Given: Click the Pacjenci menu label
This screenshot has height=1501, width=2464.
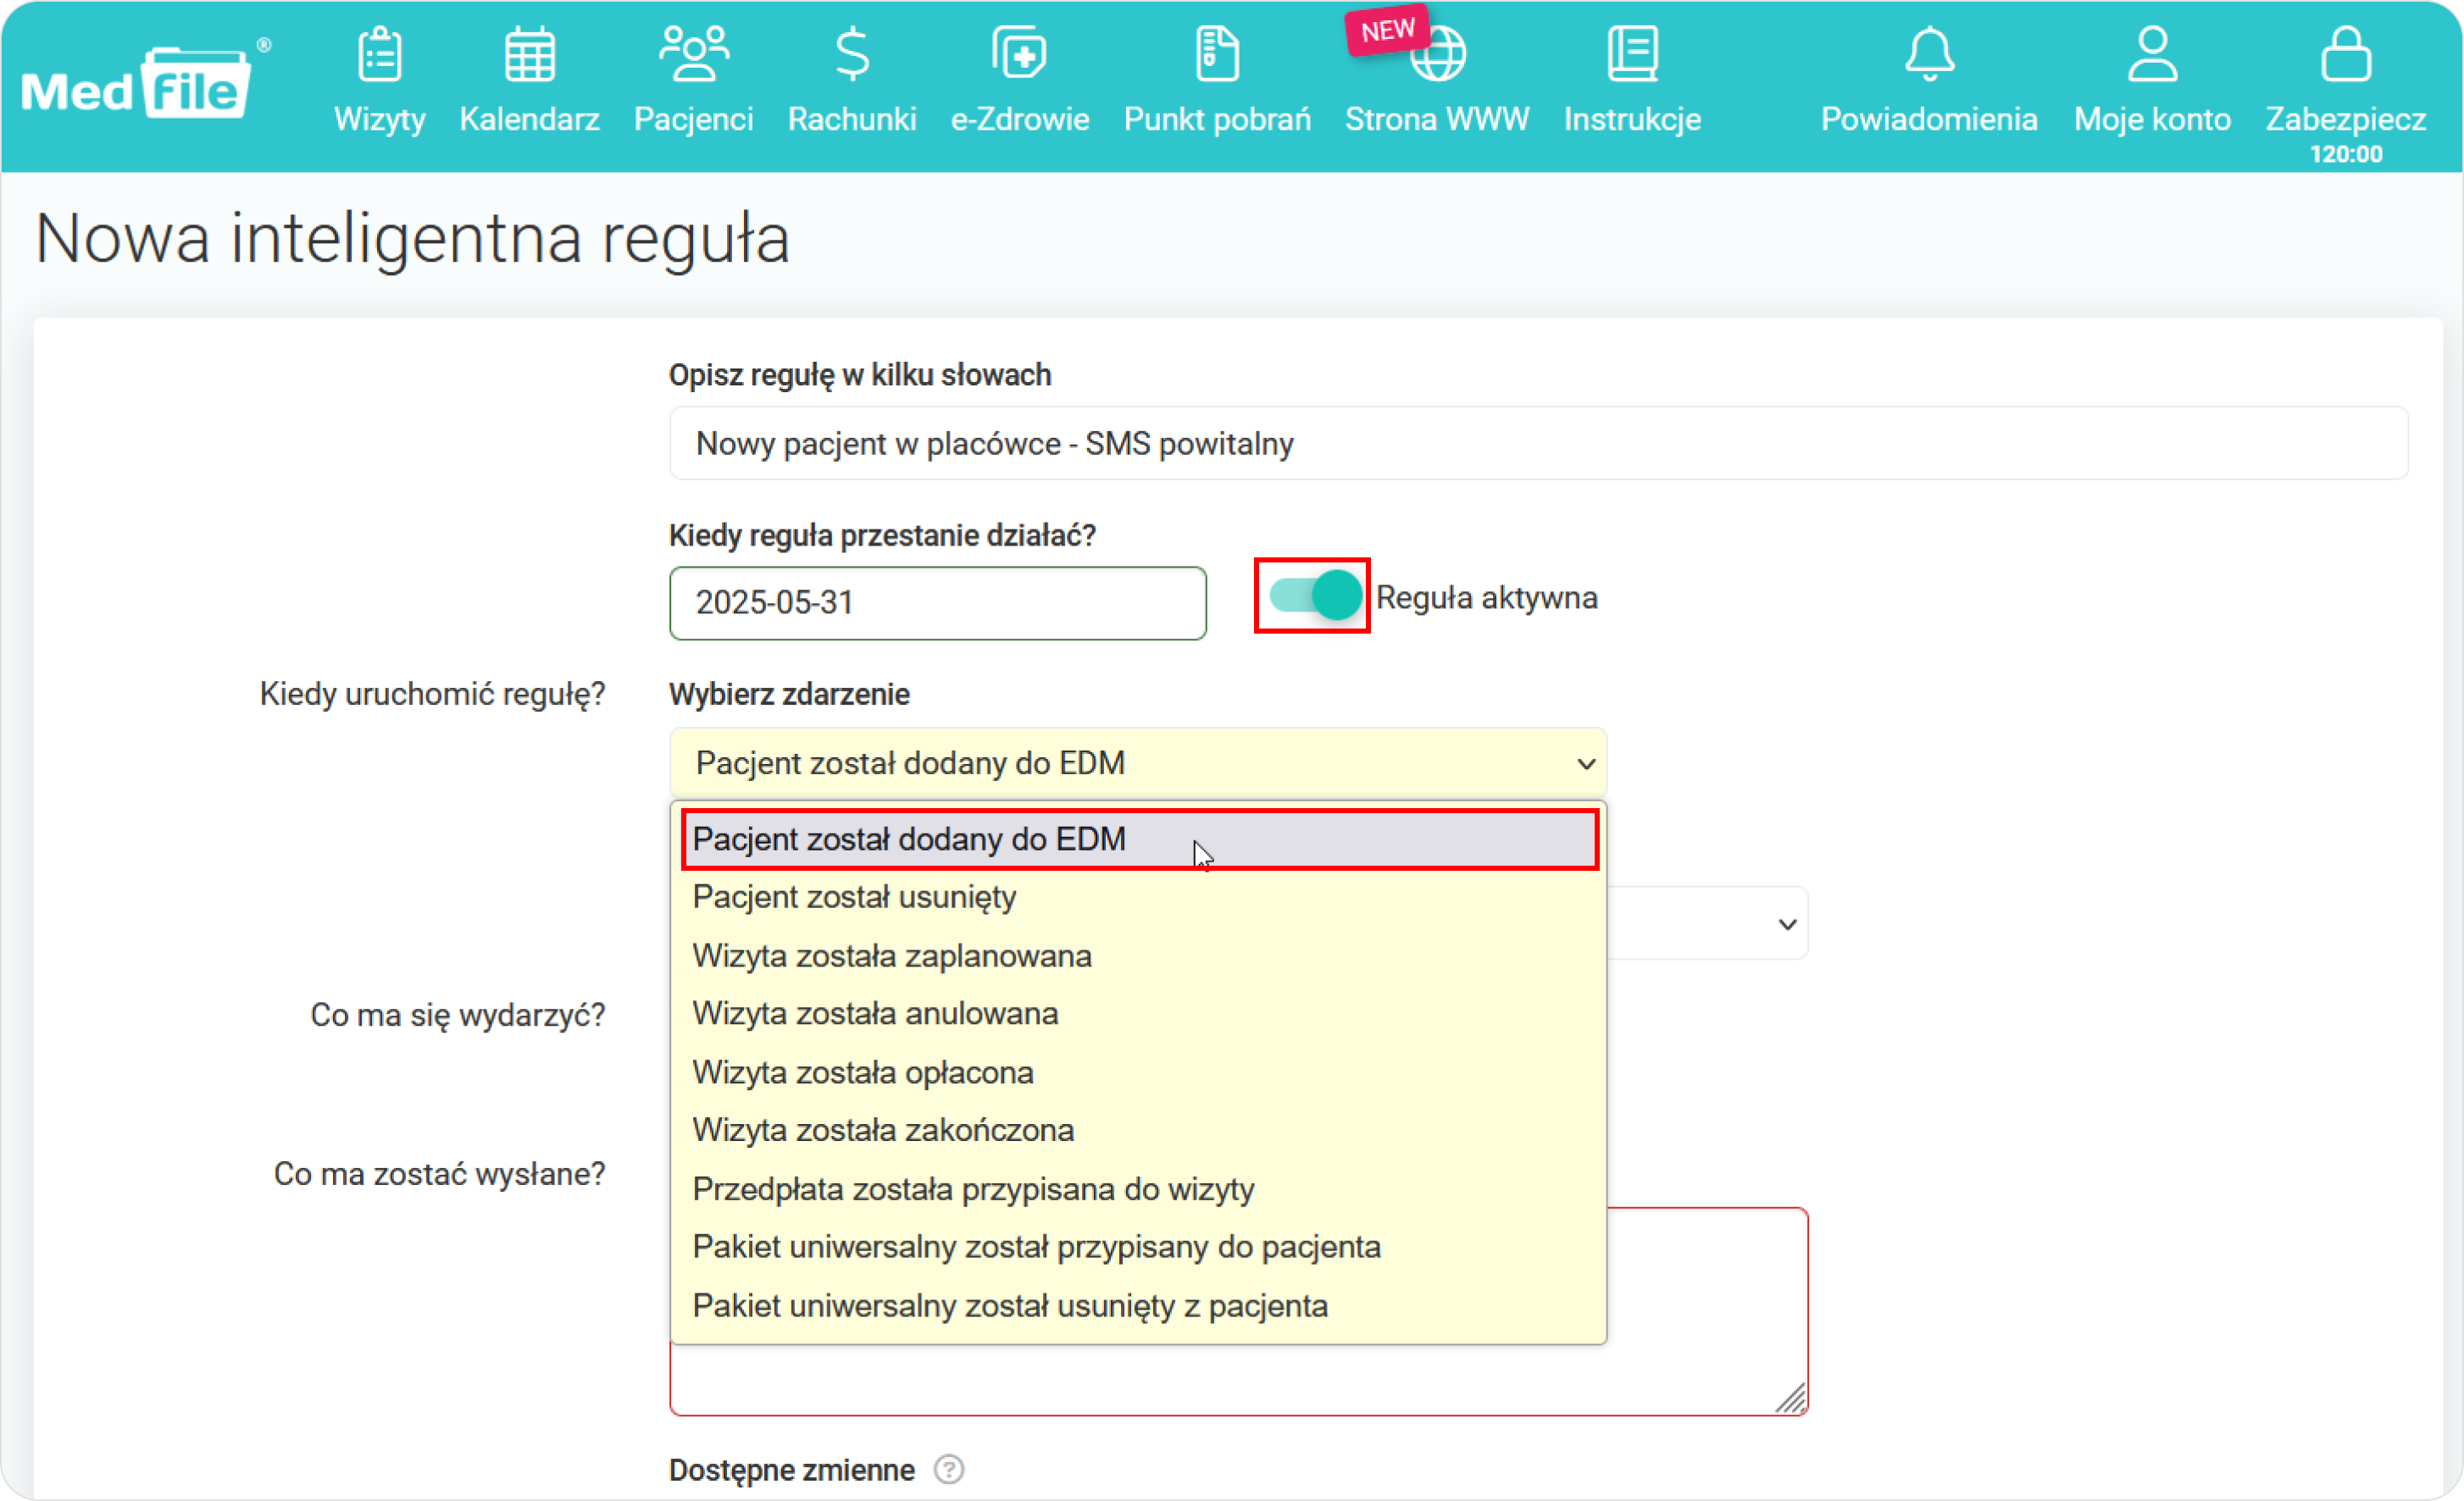Looking at the screenshot, I should [694, 119].
